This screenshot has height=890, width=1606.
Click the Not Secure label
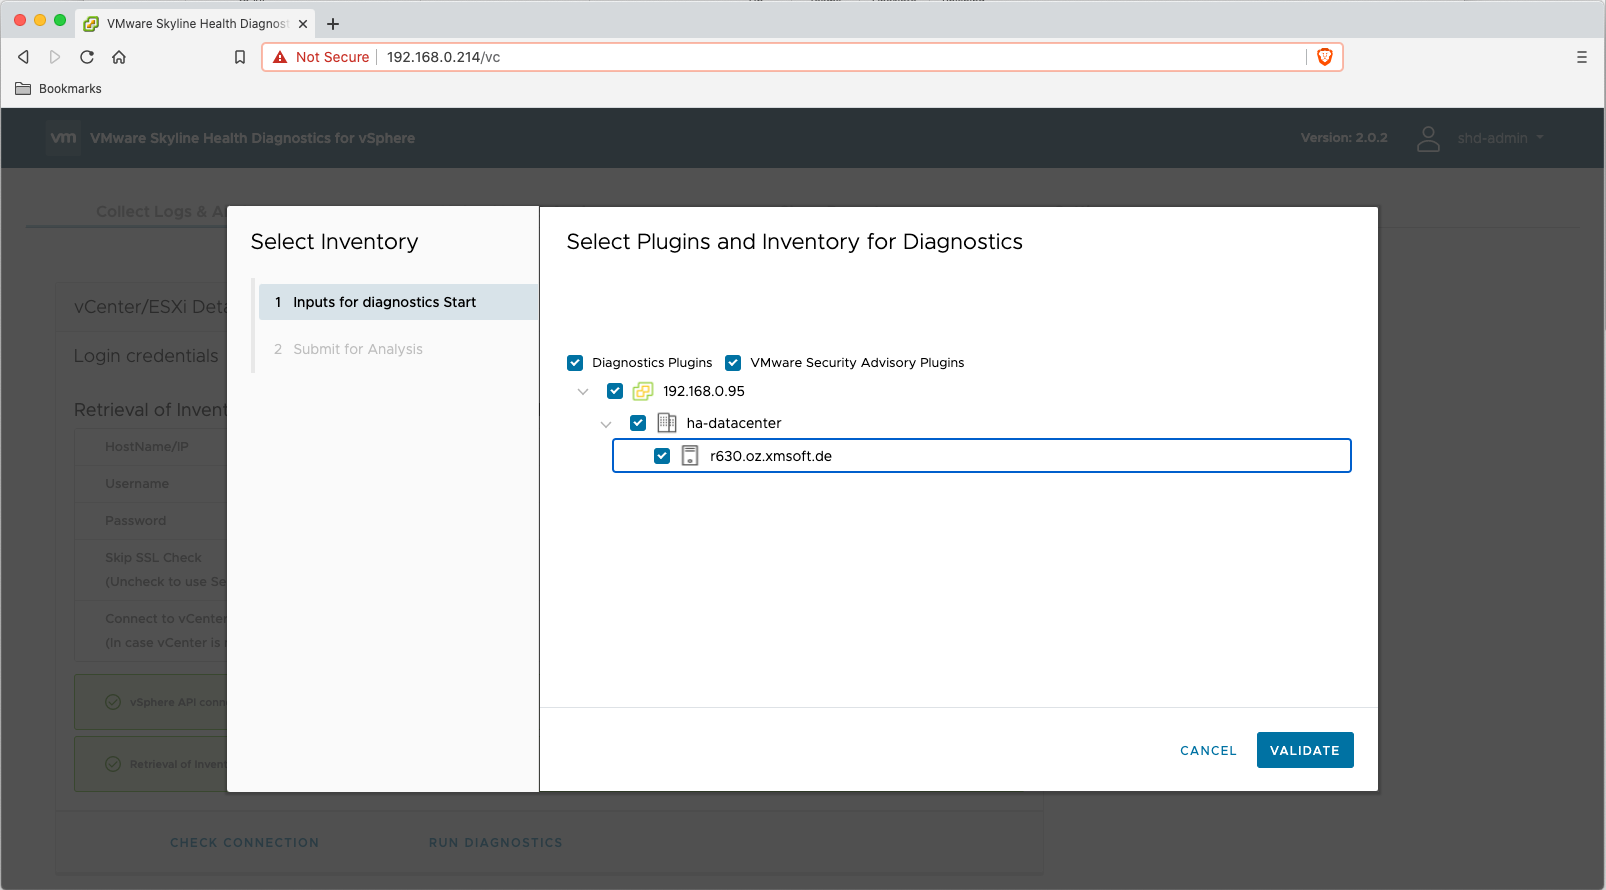point(332,57)
